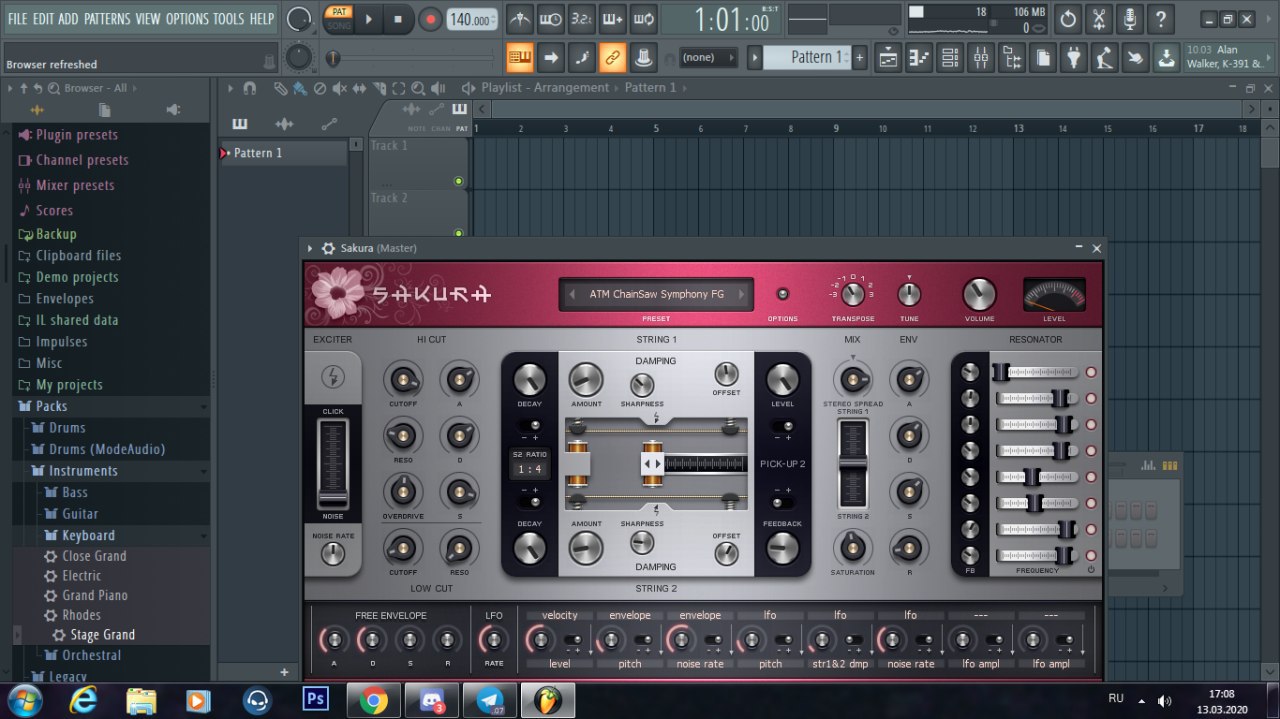Screen dimensions: 1280x719
Task: Open the Plugin presets browser folder
Action: tap(77, 135)
